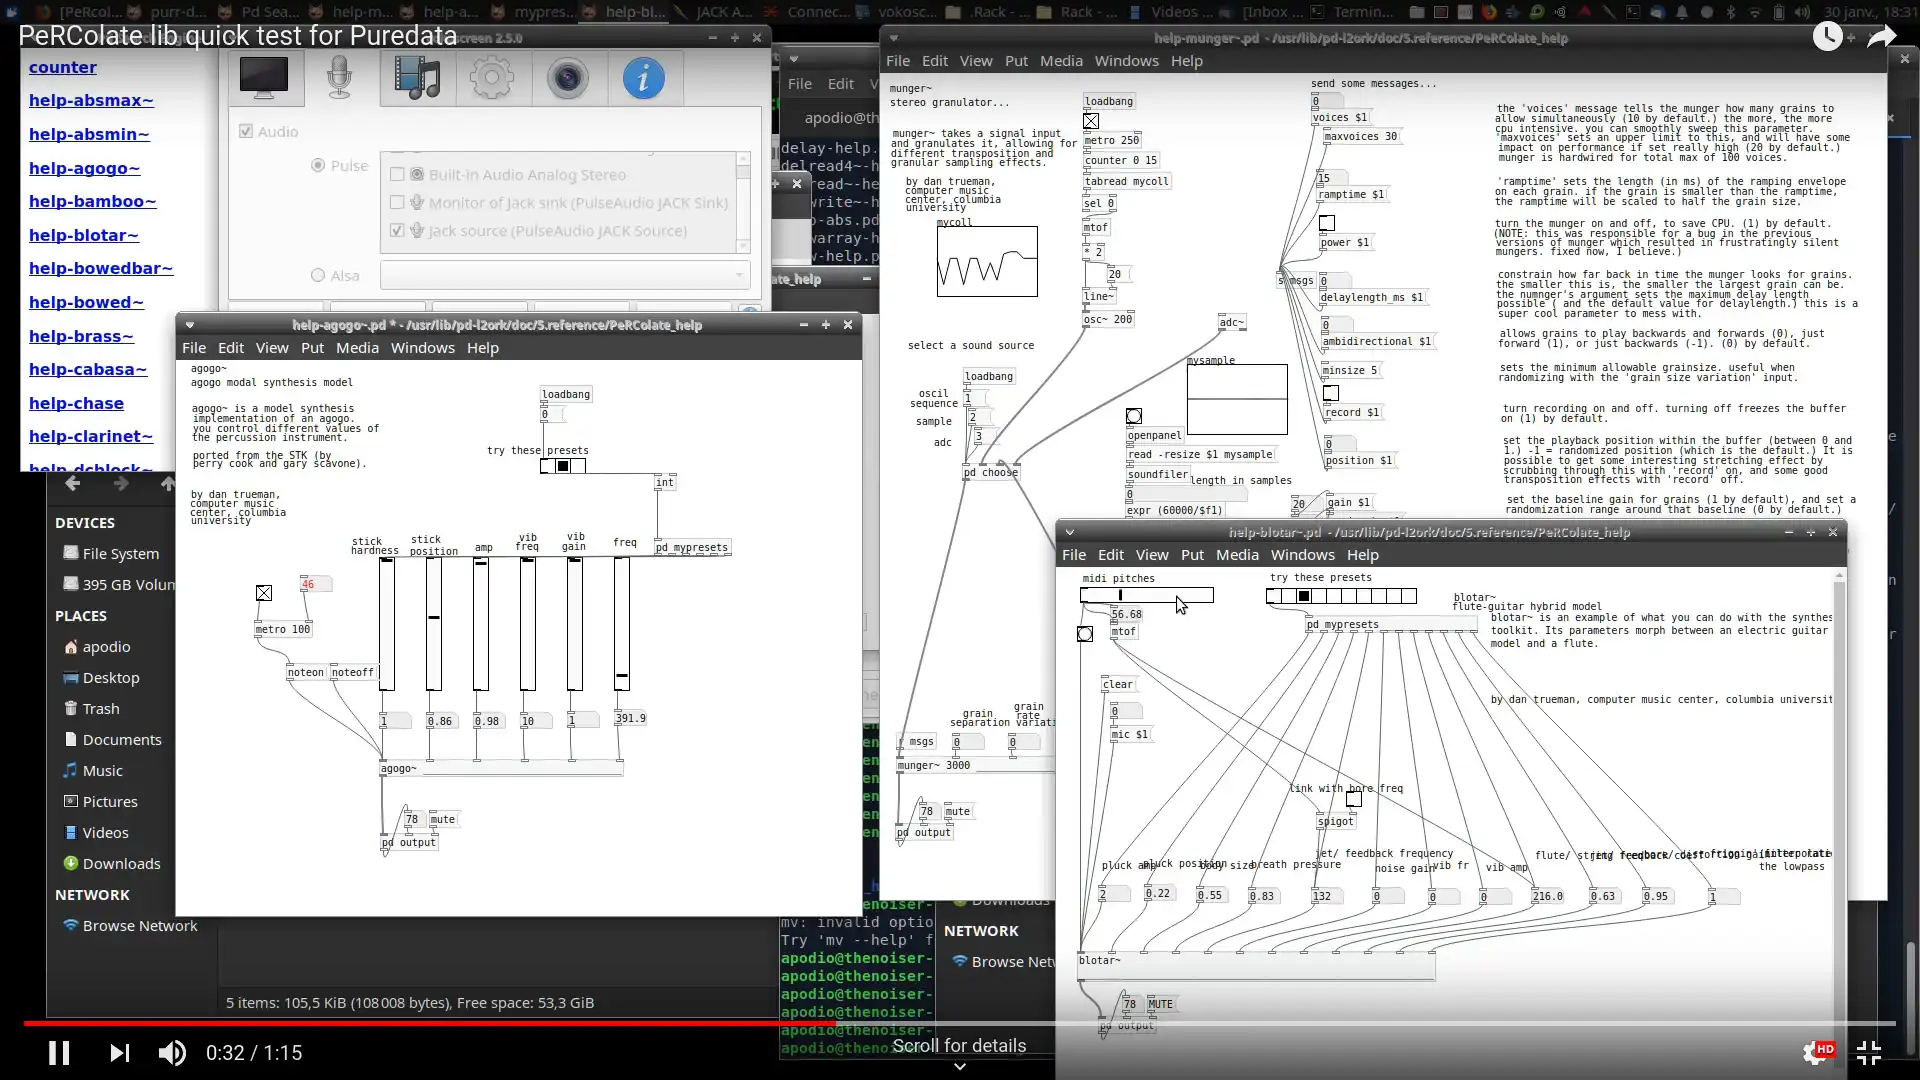Select the Pulse radio button in audio settings
Image resolution: width=1920 pixels, height=1080 pixels.
point(318,166)
